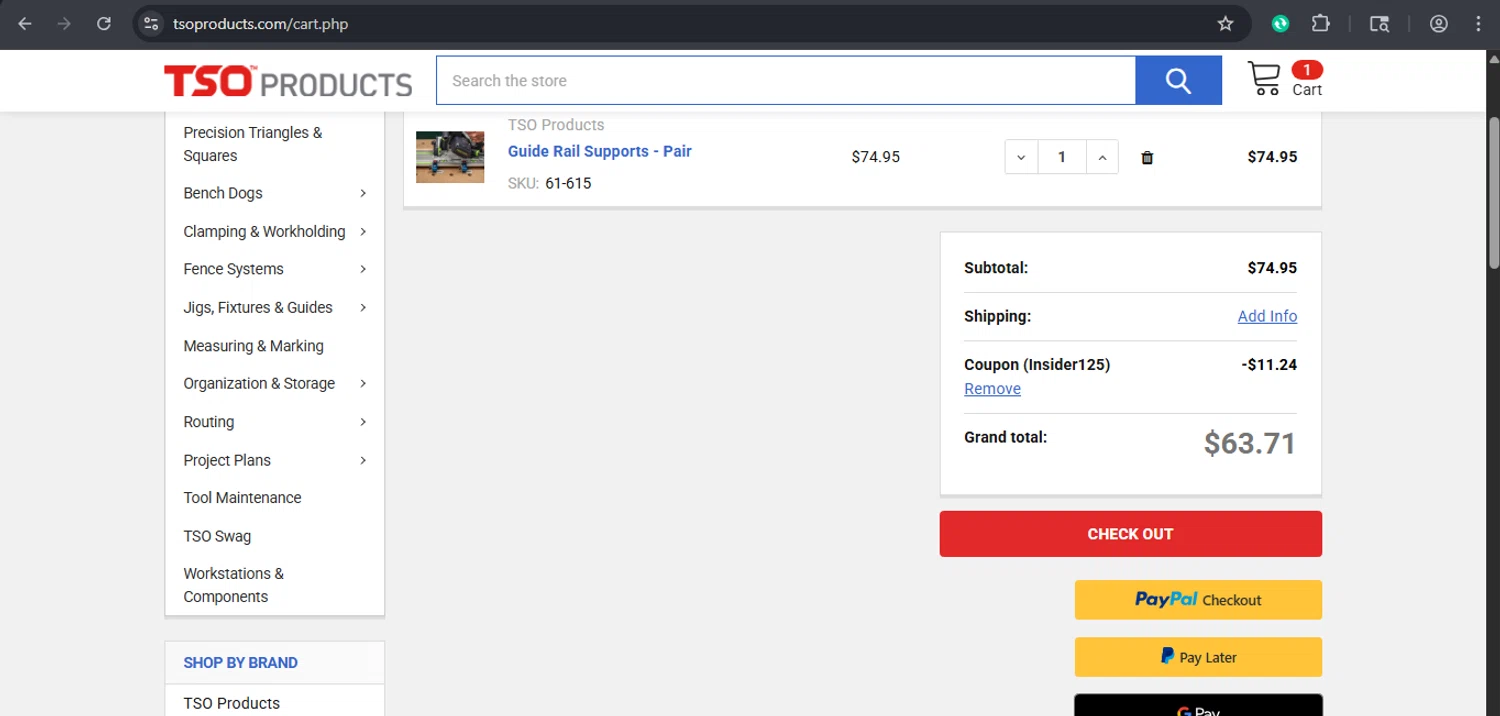Open the Routing category
The height and width of the screenshot is (716, 1500).
click(x=208, y=422)
